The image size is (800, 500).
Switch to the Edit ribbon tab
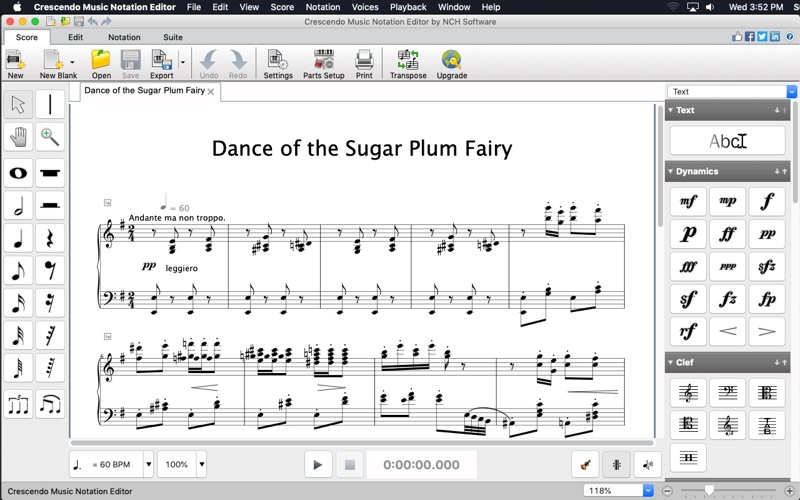tap(76, 37)
